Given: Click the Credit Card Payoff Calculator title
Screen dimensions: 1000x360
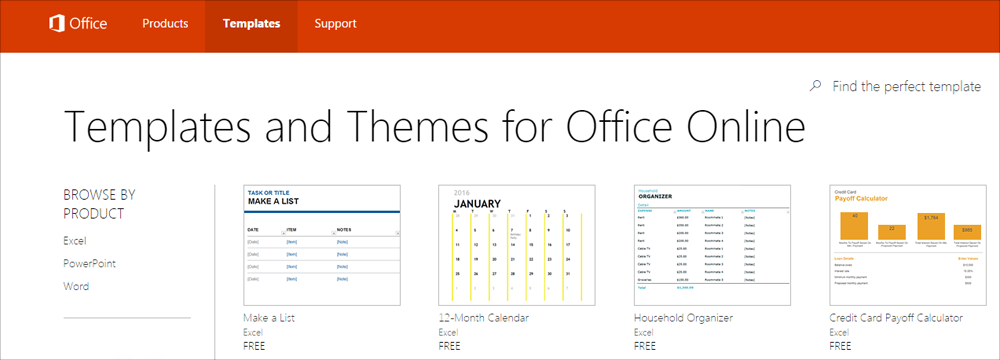Looking at the screenshot, I should (896, 317).
